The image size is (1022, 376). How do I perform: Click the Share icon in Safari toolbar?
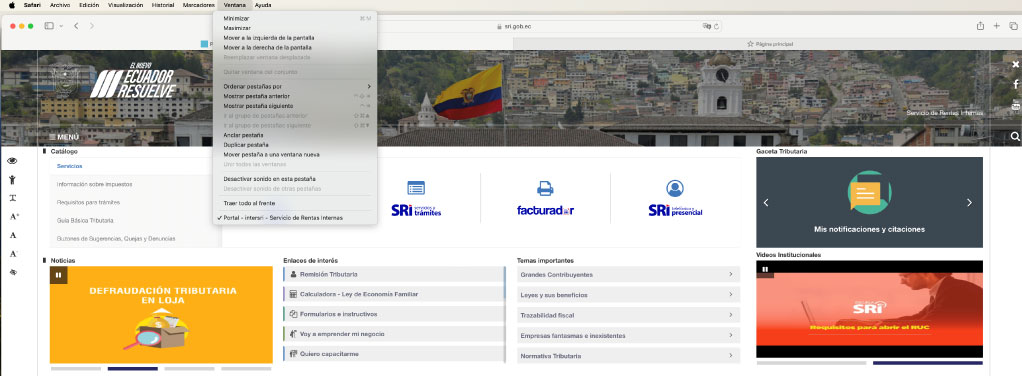click(980, 26)
